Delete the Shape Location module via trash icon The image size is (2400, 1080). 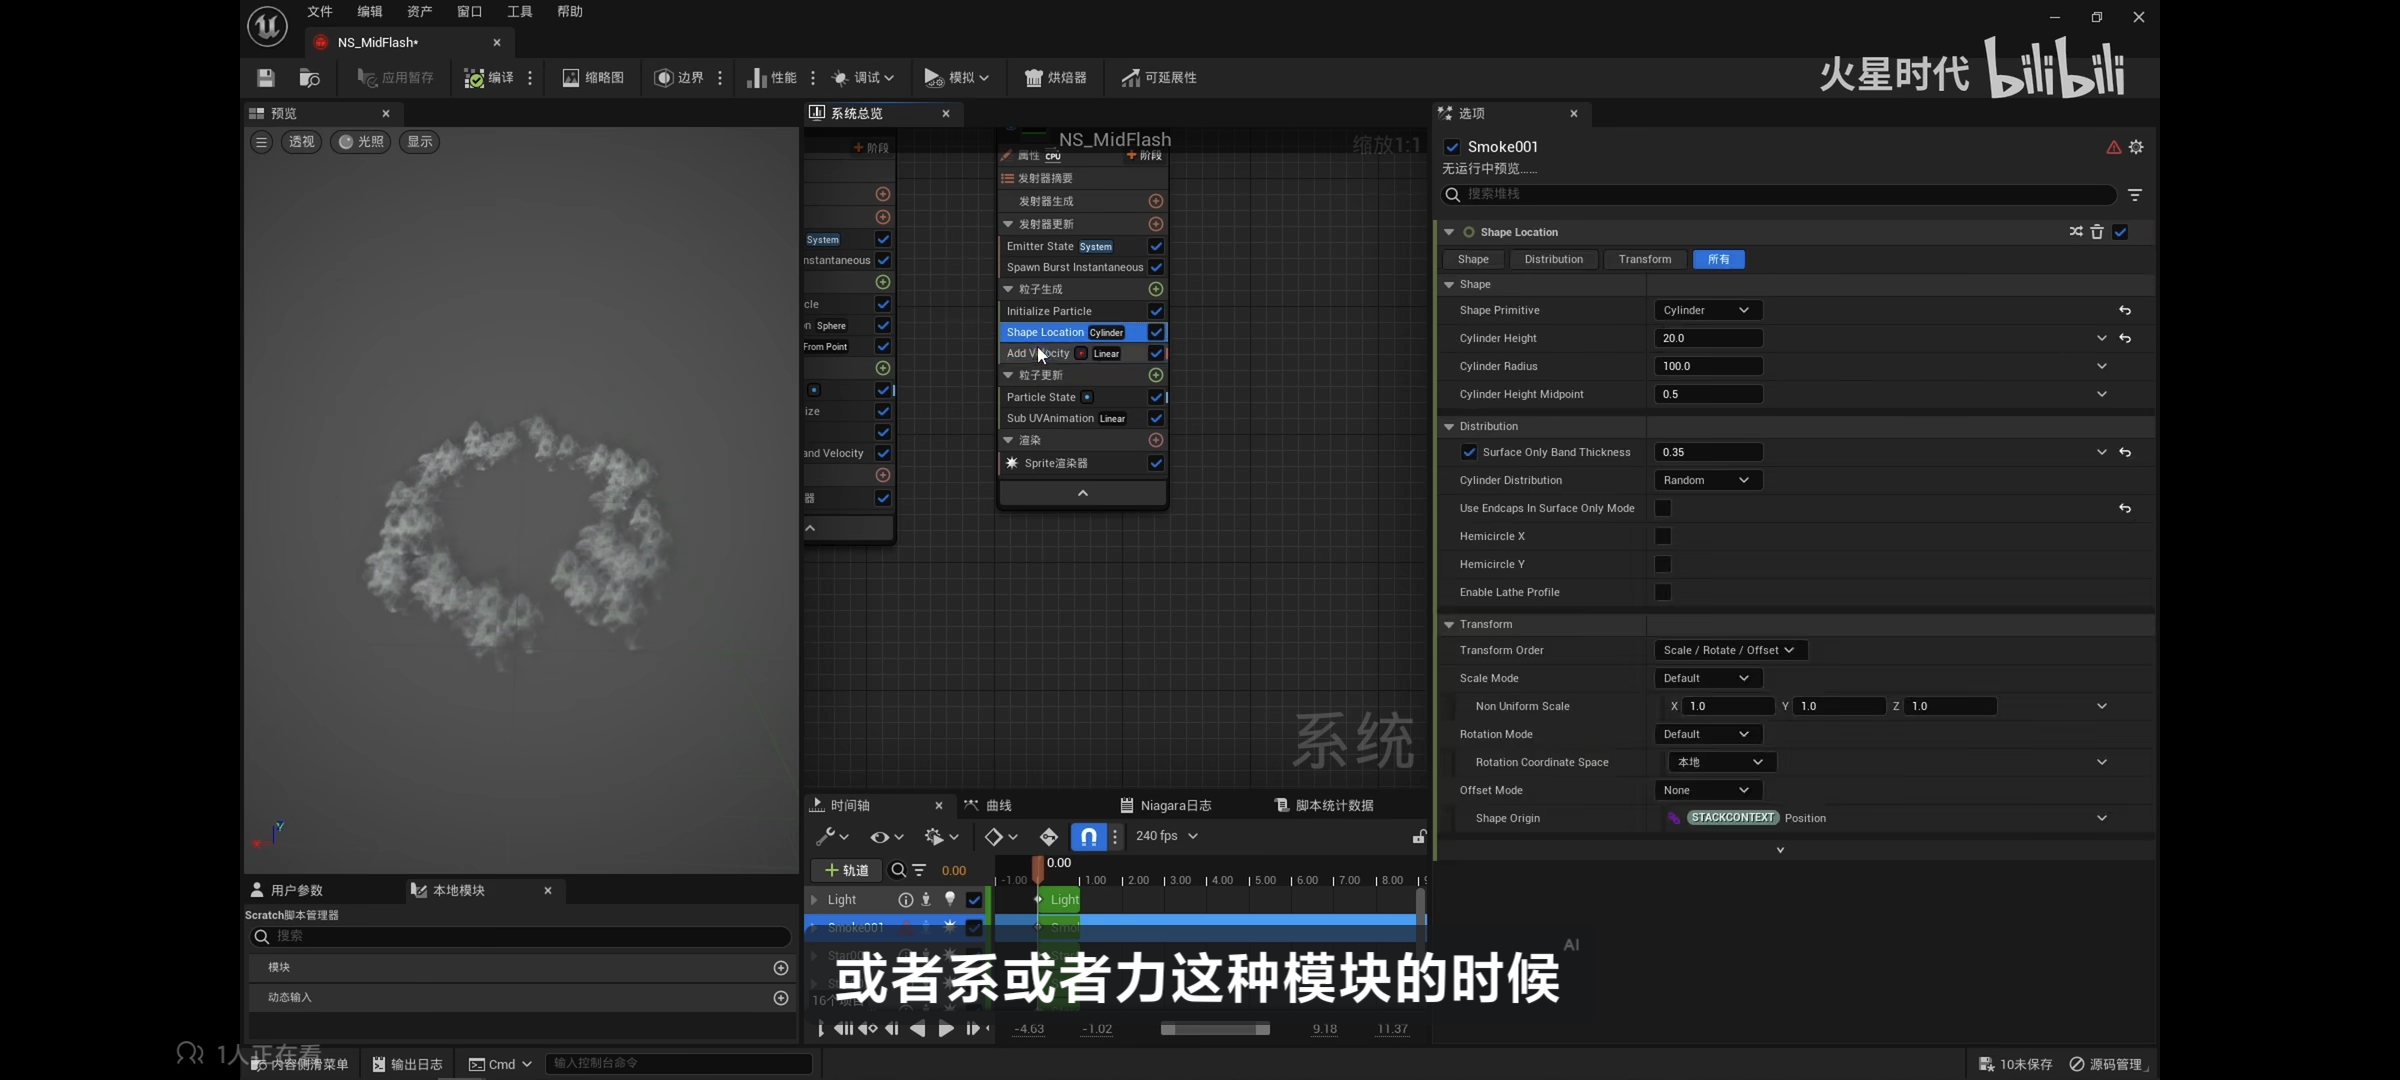pos(2097,232)
